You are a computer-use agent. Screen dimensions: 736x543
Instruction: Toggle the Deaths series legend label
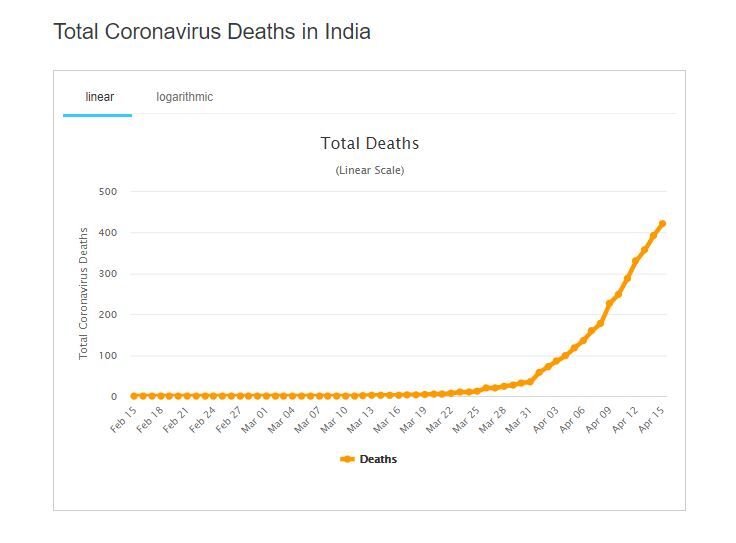378,460
